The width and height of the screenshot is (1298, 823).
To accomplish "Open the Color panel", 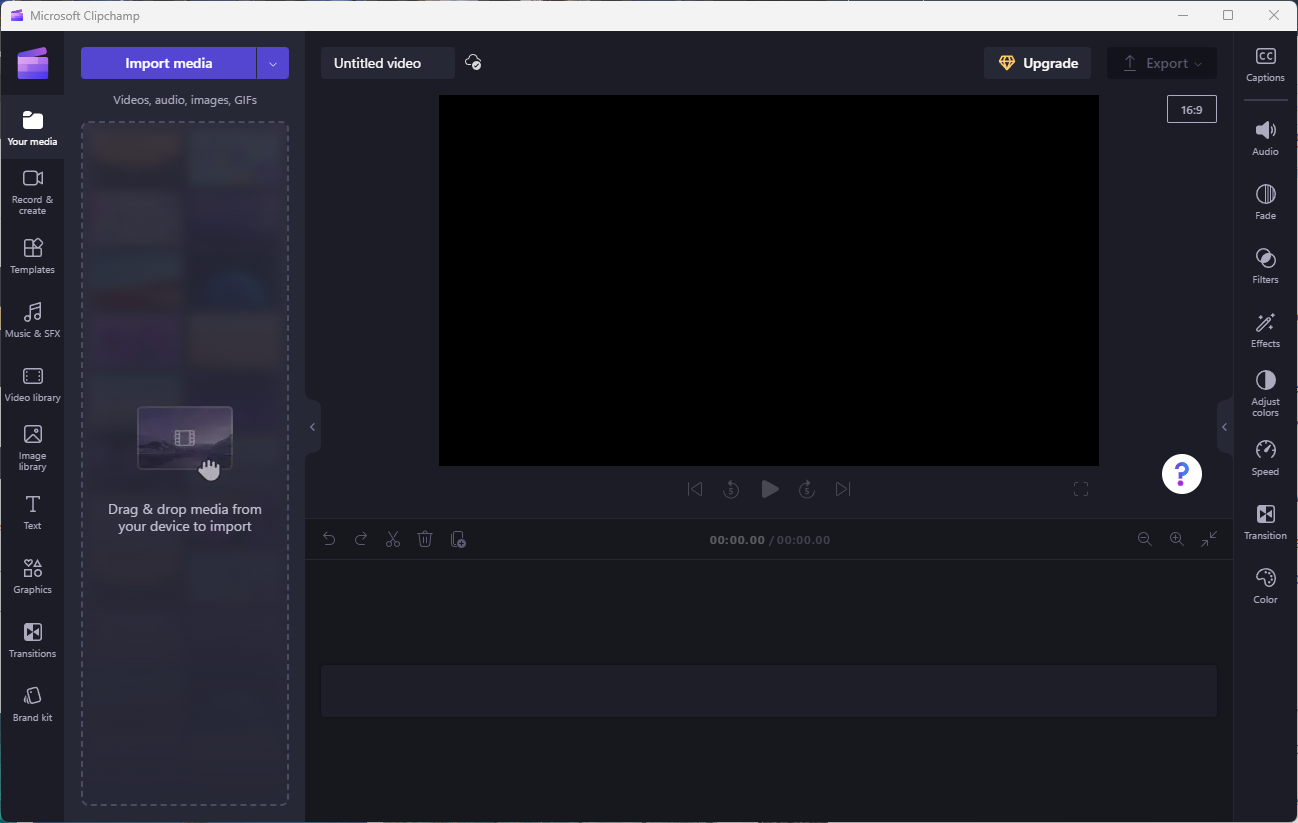I will (x=1265, y=586).
